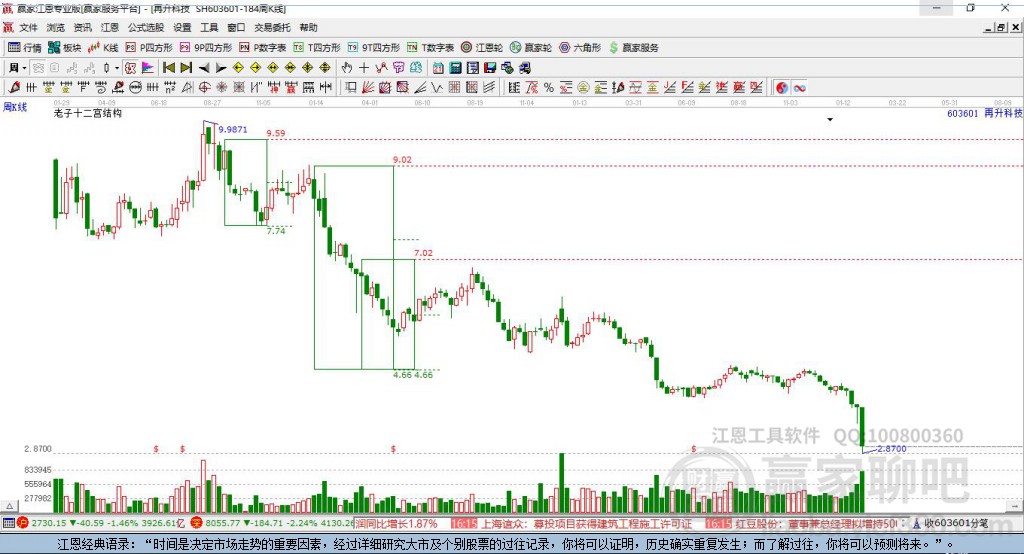Open the 设置 menu
This screenshot has height=554, width=1024.
click(x=182, y=27)
